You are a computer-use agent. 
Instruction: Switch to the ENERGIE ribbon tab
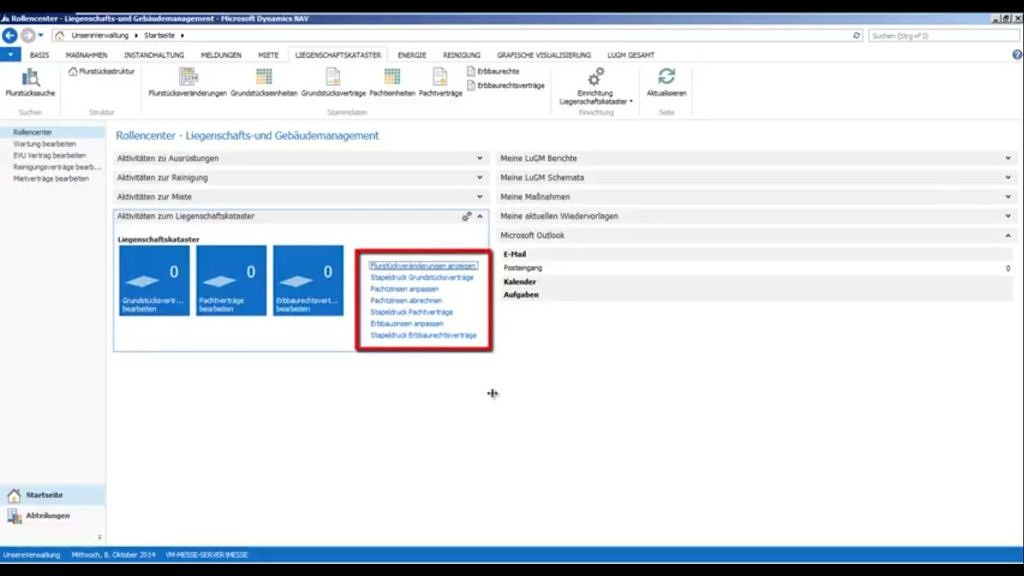(x=412, y=55)
